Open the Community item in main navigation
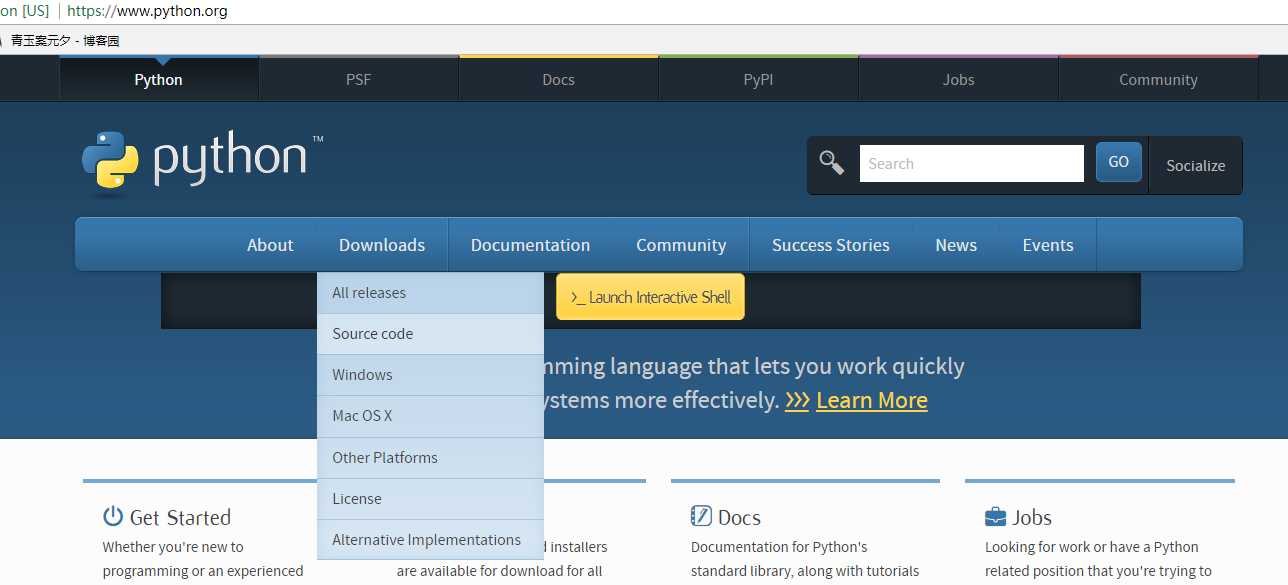This screenshot has width=1288, height=585. [681, 245]
